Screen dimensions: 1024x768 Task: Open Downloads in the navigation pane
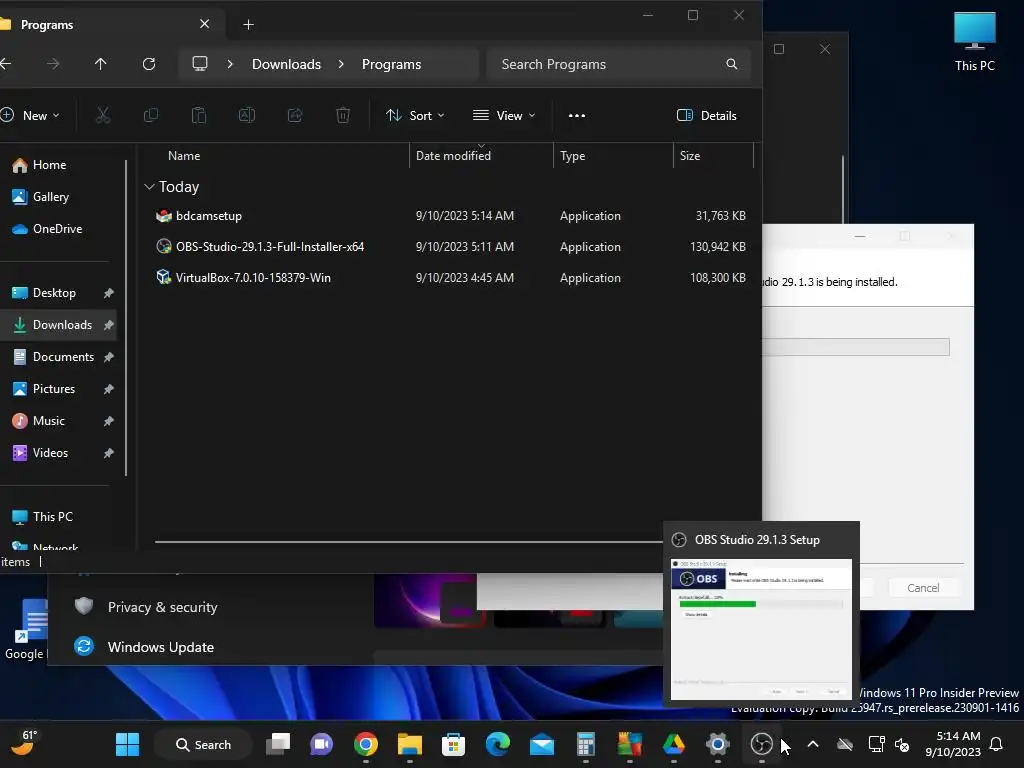[59, 325]
